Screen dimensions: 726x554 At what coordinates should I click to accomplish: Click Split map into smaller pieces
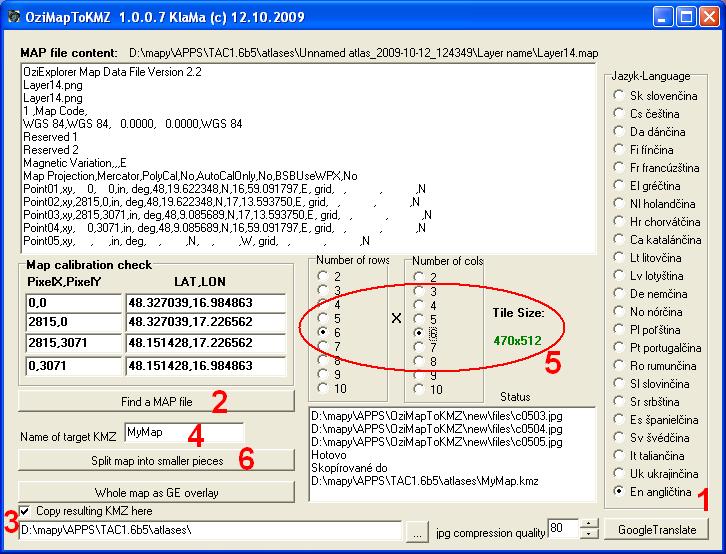point(156,461)
